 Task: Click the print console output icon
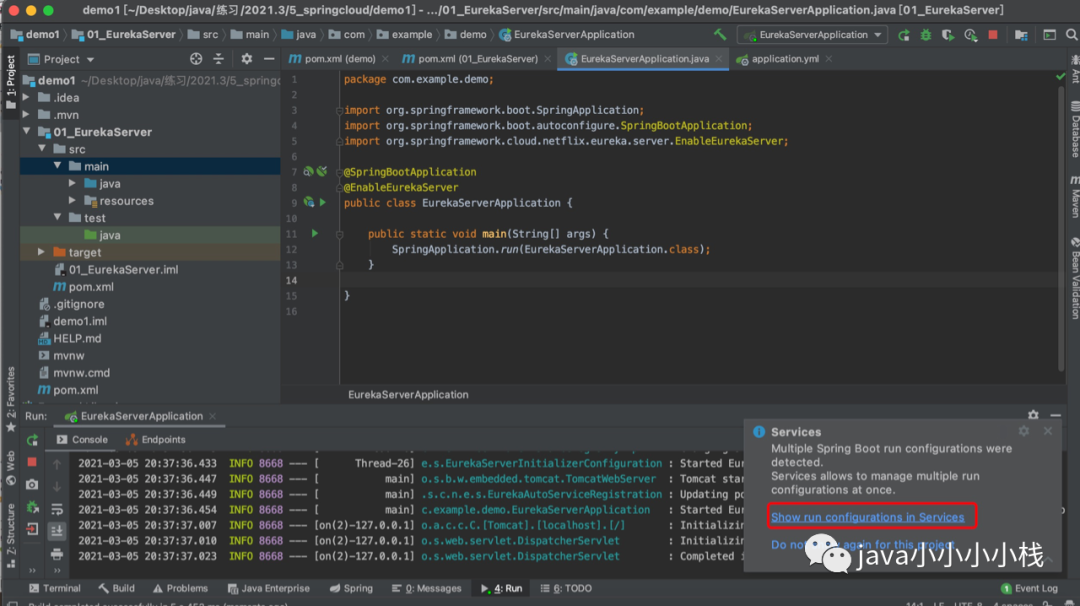pyautogui.click(x=57, y=553)
